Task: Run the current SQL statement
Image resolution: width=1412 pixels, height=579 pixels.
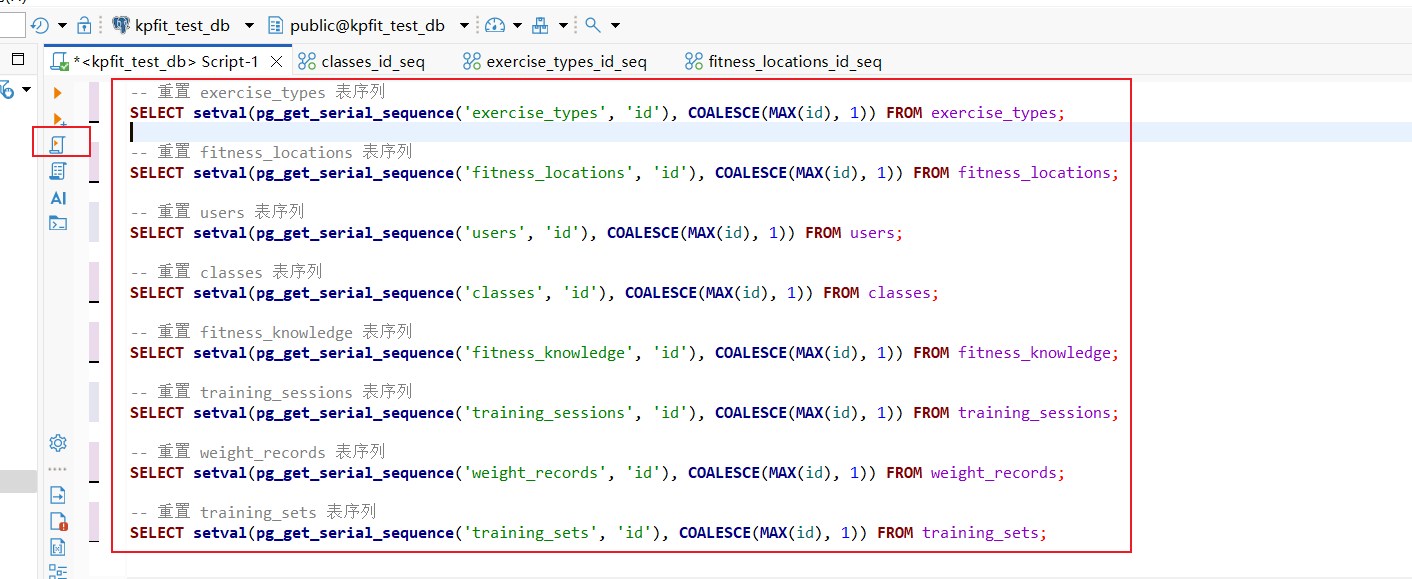Action: [58, 93]
